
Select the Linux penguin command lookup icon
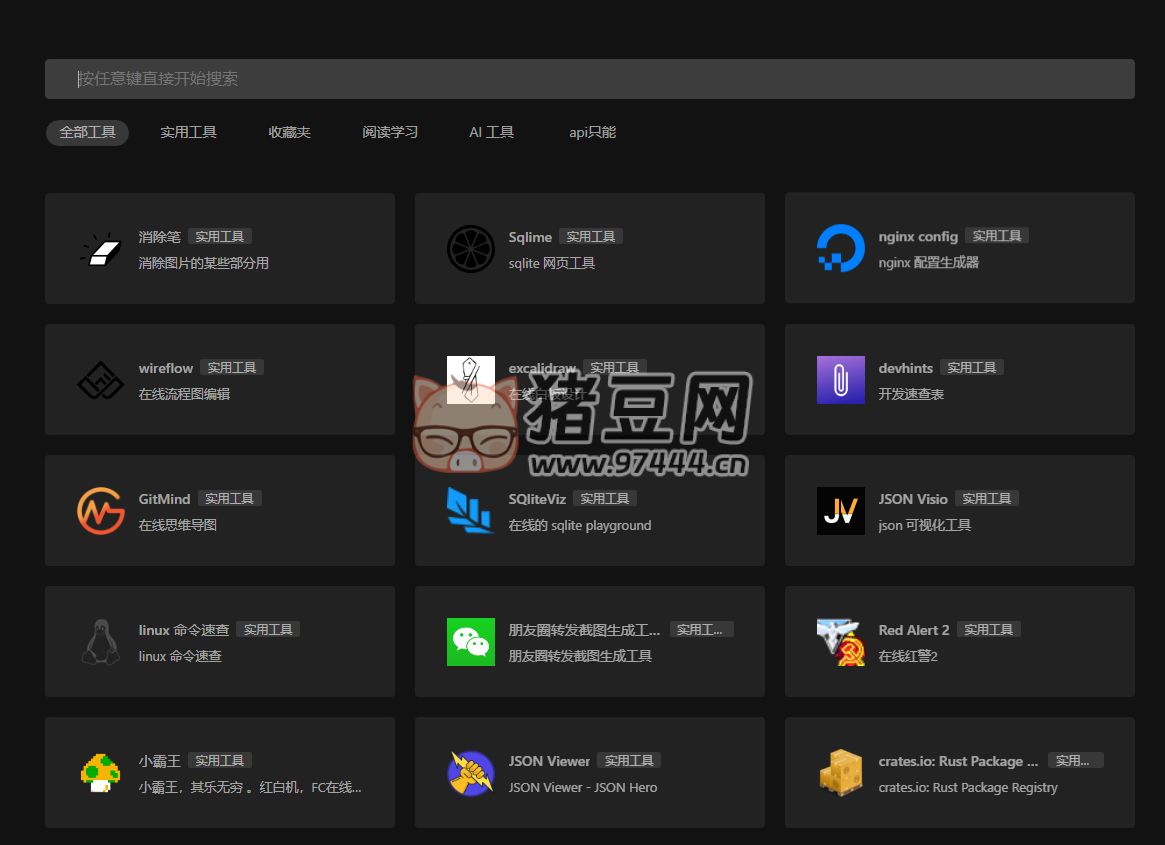[x=100, y=641]
